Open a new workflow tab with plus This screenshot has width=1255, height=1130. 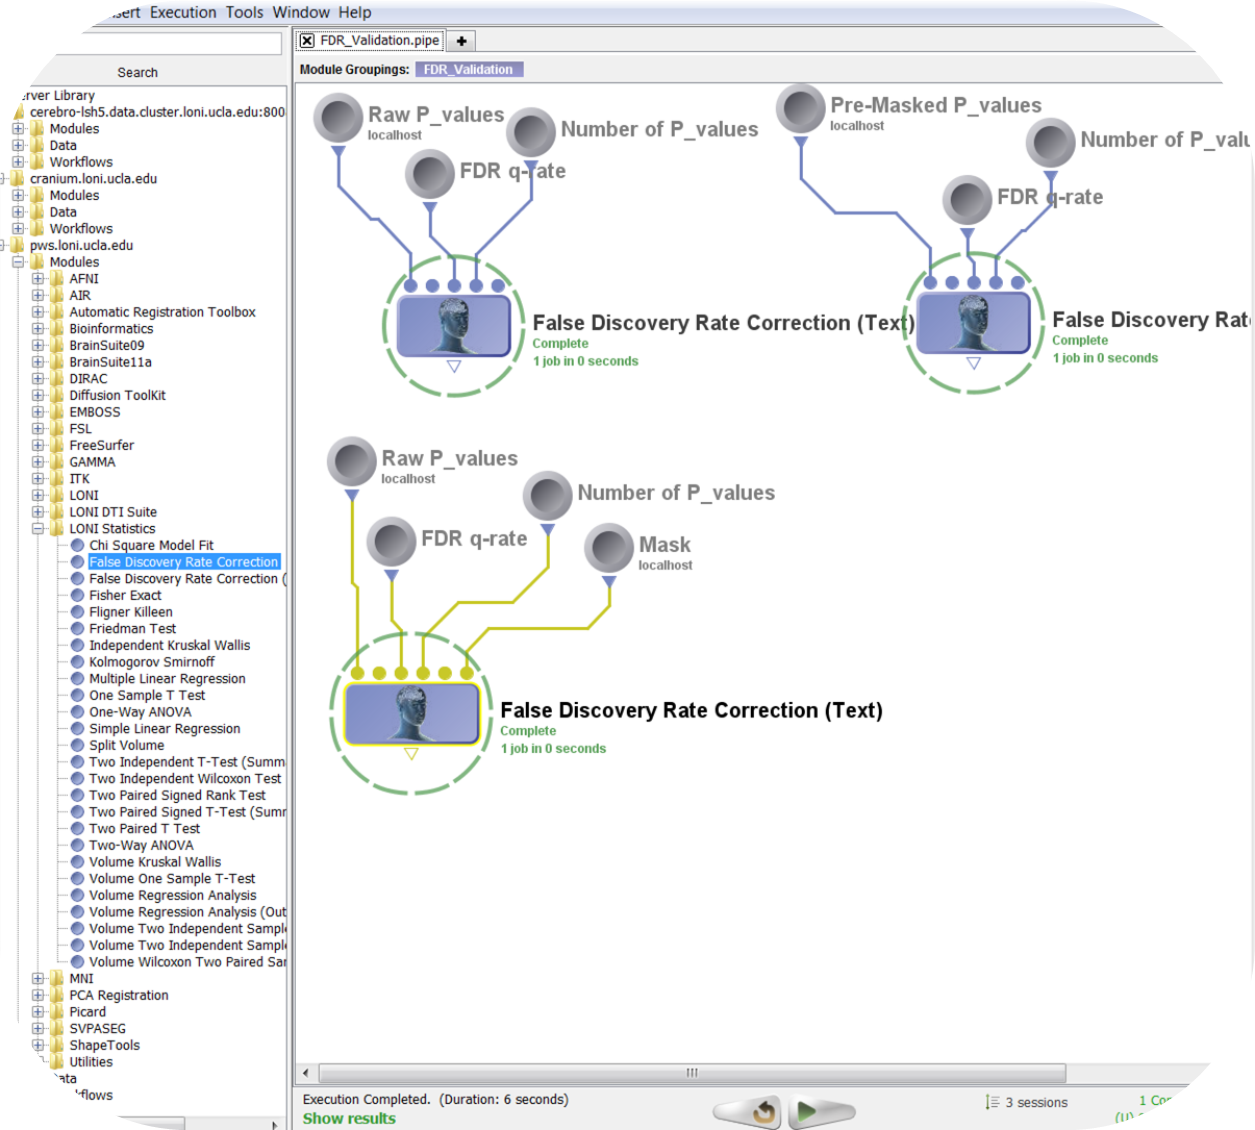pyautogui.click(x=461, y=41)
